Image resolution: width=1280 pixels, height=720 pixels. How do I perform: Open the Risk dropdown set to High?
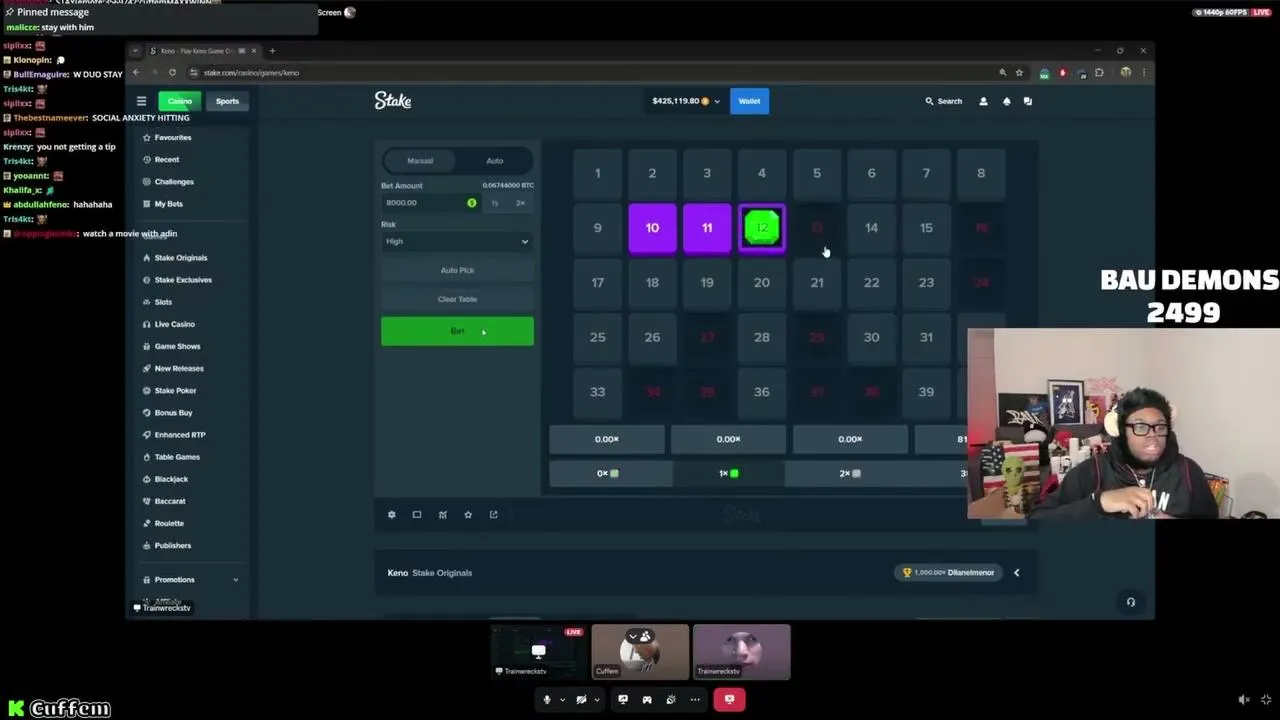click(457, 241)
